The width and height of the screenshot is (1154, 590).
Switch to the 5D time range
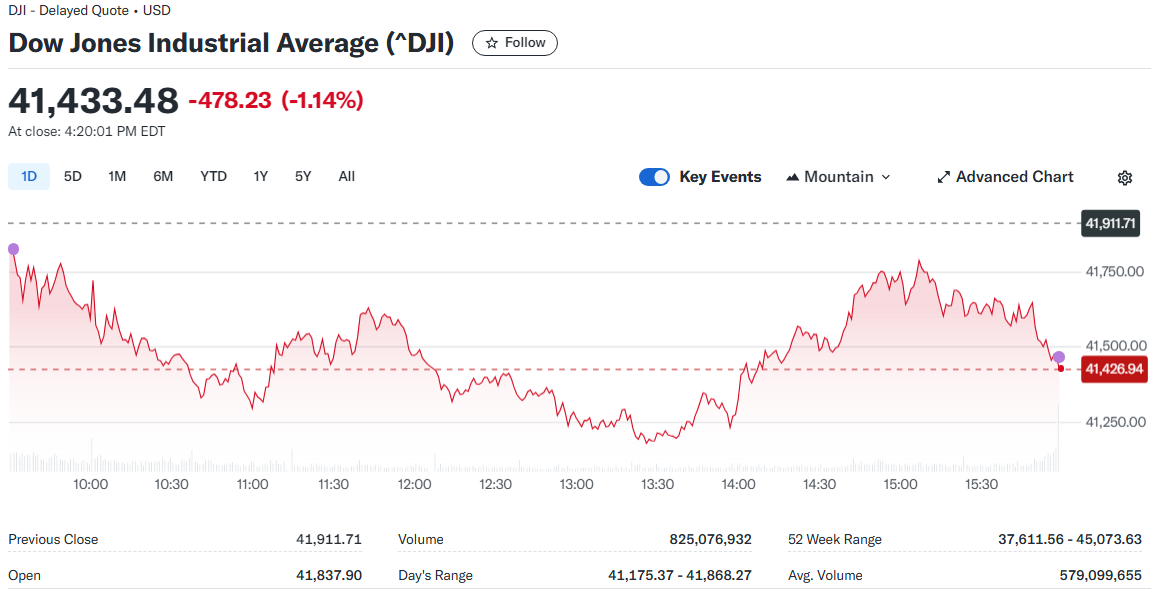point(72,177)
